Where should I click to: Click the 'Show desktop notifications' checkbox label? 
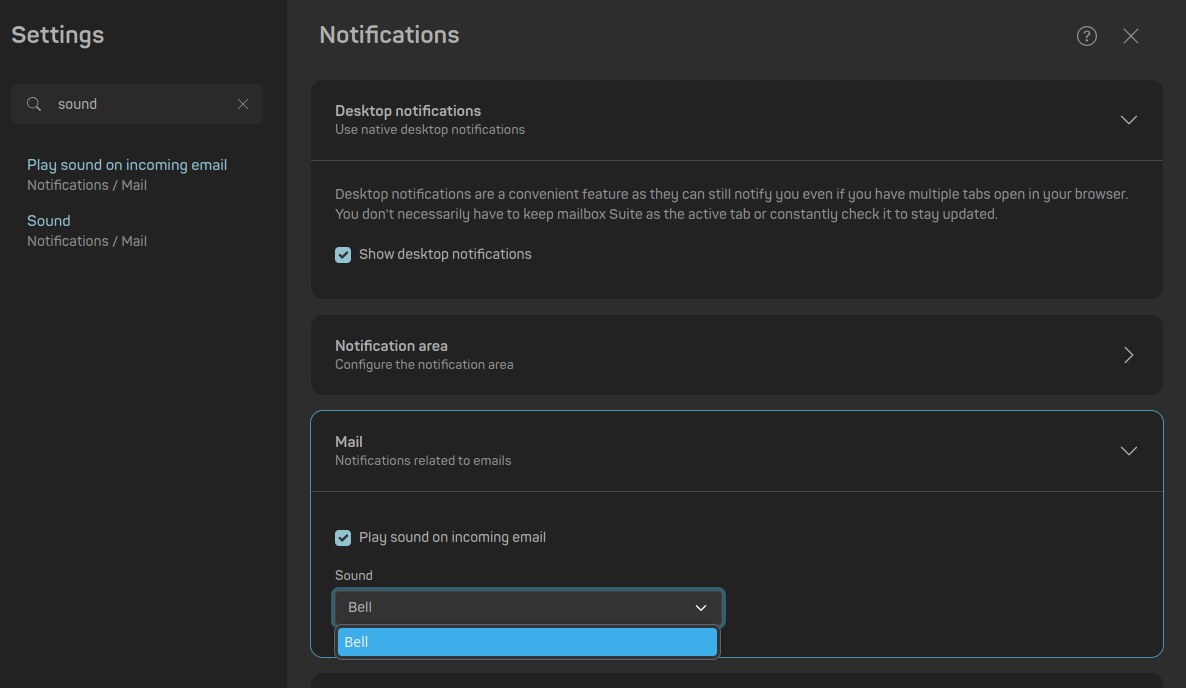coord(445,254)
